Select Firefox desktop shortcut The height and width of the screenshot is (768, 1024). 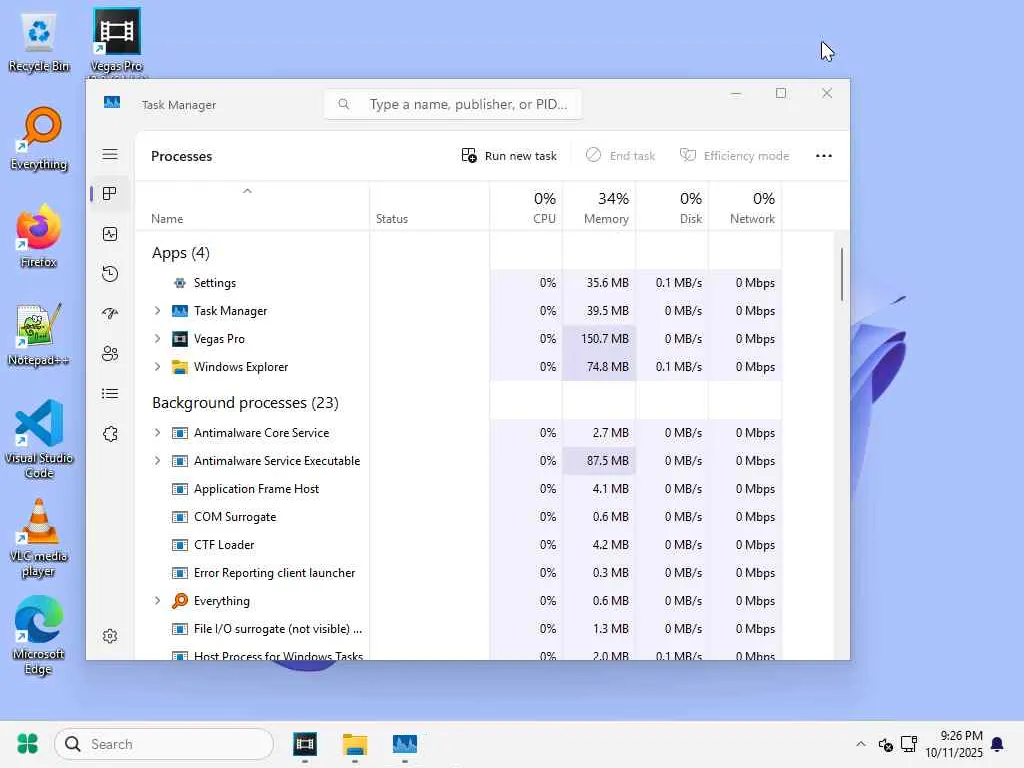click(x=39, y=236)
